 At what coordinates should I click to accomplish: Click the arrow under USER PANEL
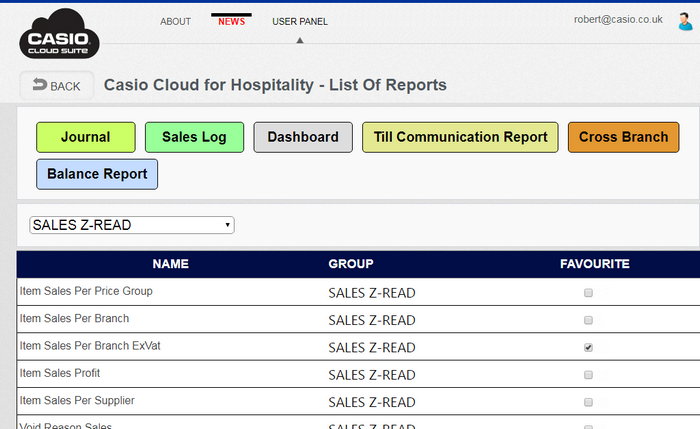click(300, 41)
